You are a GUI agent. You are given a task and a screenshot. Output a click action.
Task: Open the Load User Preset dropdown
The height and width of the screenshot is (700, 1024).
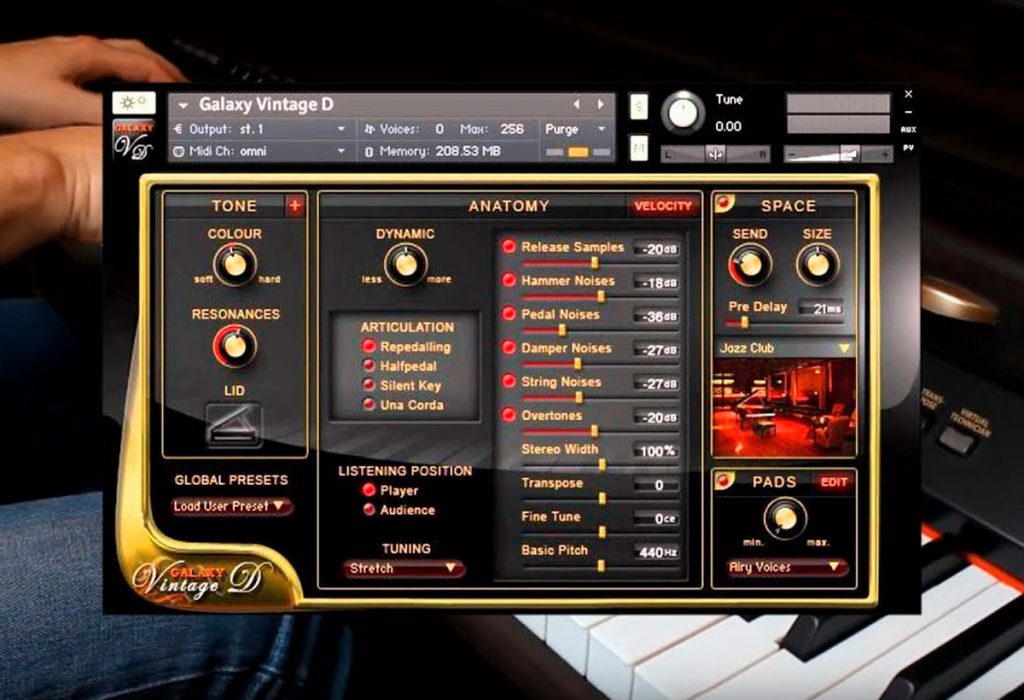click(232, 506)
